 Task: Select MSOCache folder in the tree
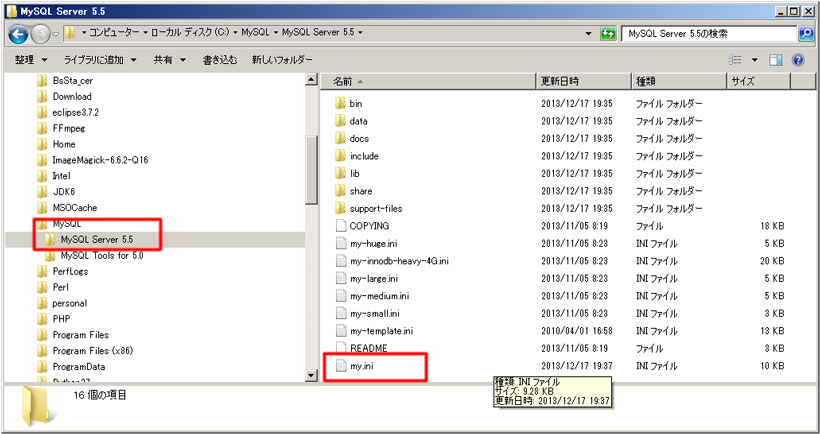coord(75,208)
